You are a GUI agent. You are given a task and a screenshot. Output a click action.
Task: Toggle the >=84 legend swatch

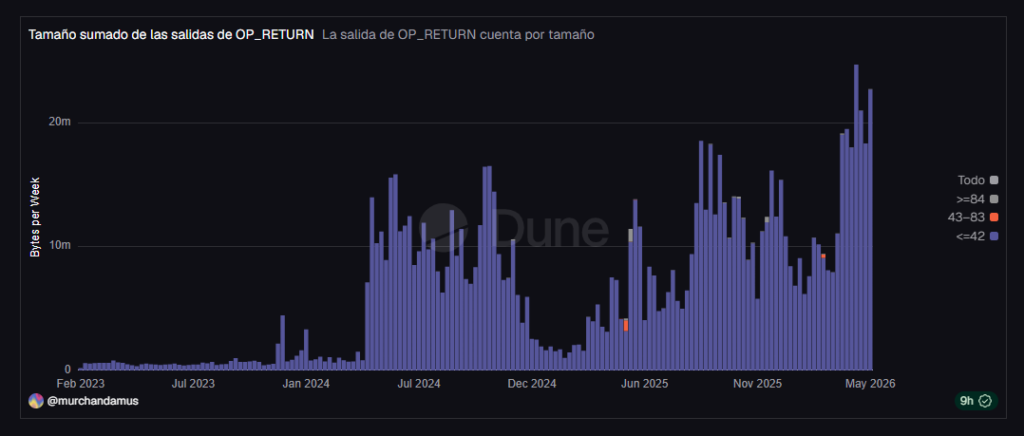994,199
